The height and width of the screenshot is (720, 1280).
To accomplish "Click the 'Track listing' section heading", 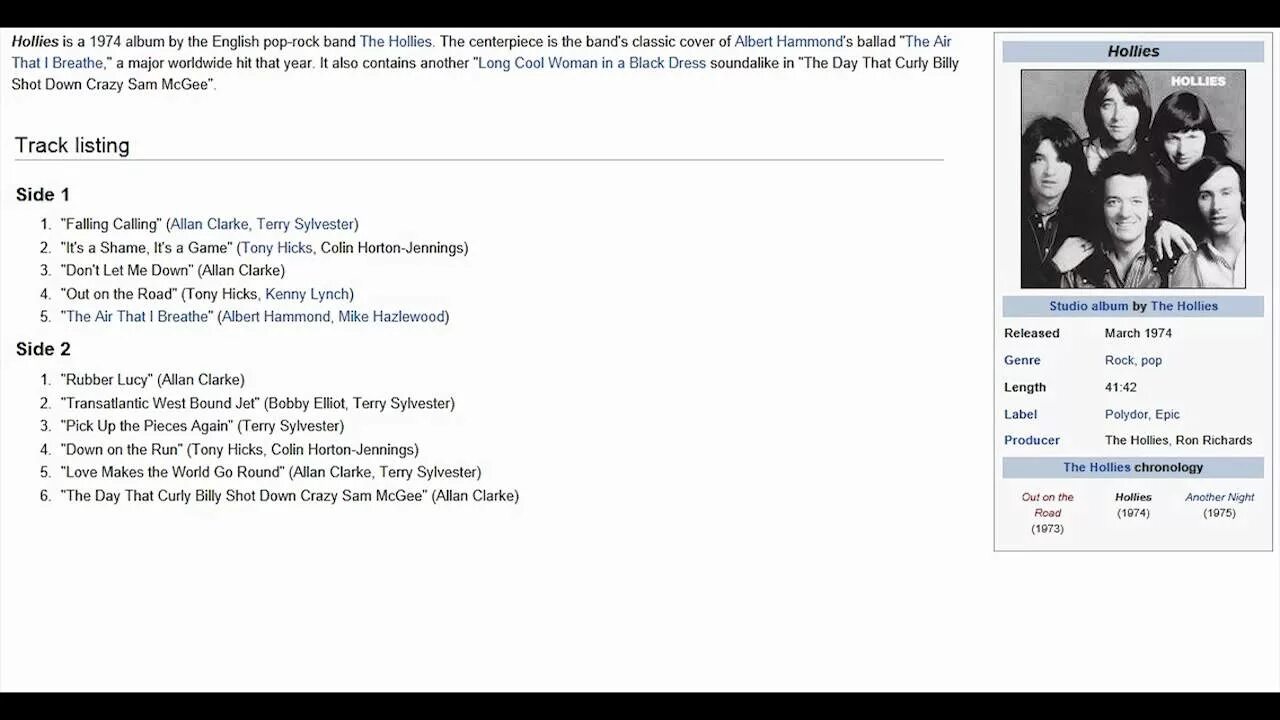I will (72, 145).
